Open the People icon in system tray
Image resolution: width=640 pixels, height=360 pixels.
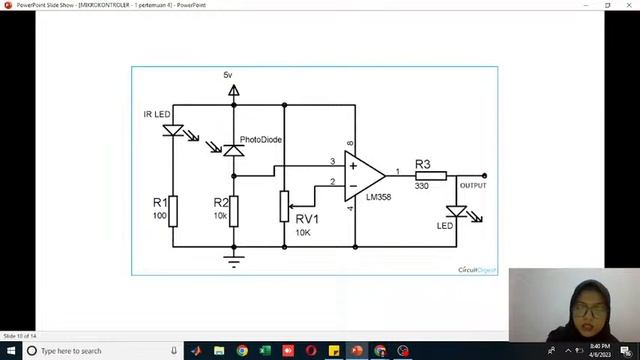pyautogui.click(x=551, y=351)
